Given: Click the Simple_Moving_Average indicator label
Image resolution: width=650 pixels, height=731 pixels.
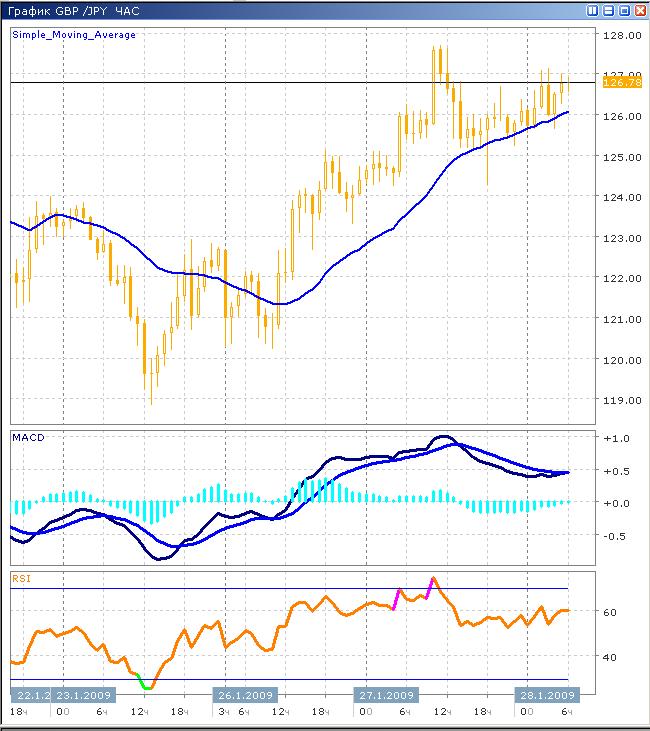Looking at the screenshot, I should tap(74, 34).
